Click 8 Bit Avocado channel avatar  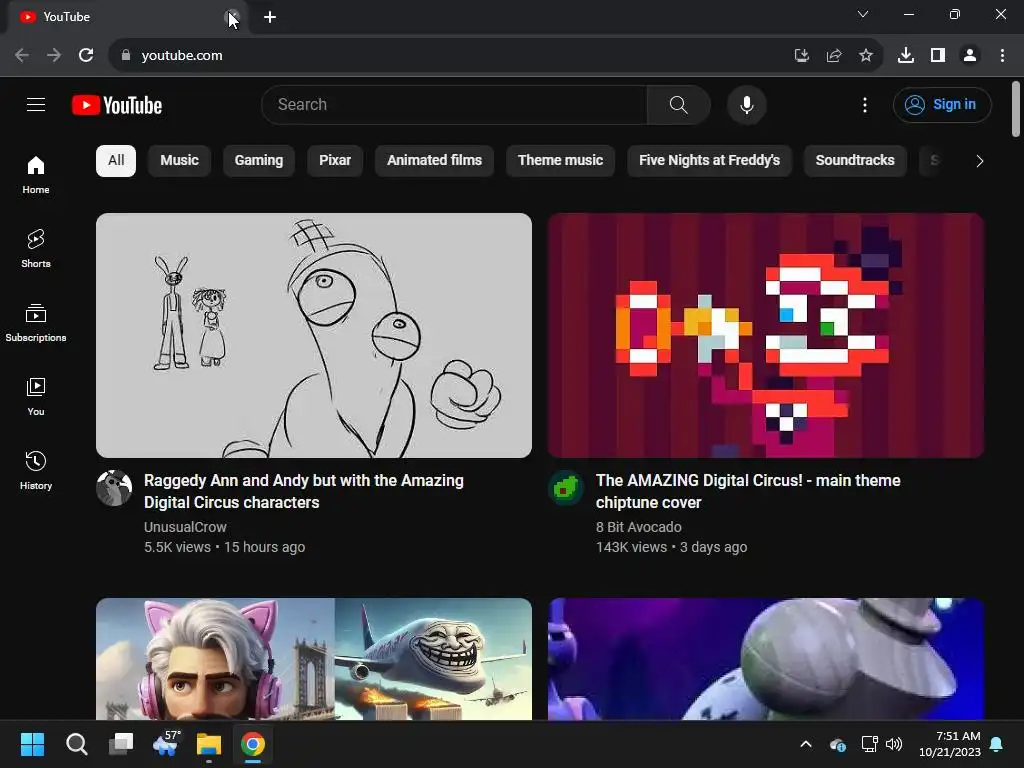tap(566, 488)
